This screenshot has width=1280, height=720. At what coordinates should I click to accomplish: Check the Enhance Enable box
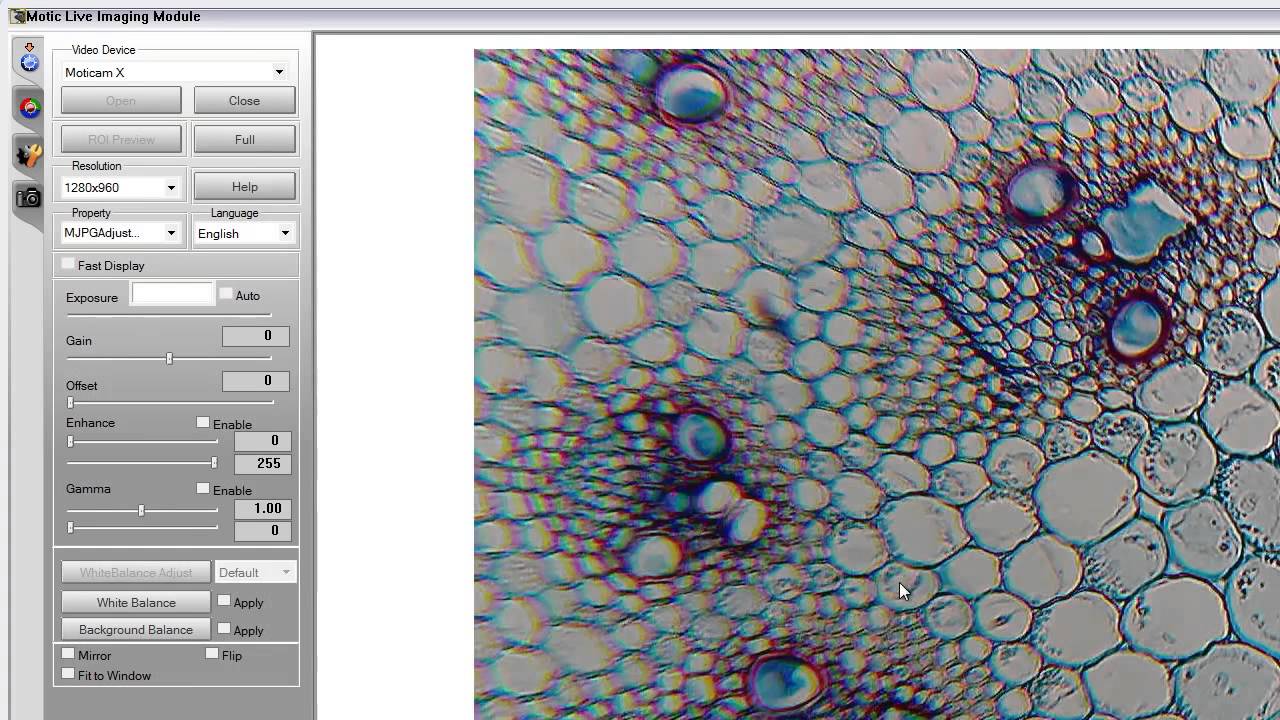[x=203, y=423]
